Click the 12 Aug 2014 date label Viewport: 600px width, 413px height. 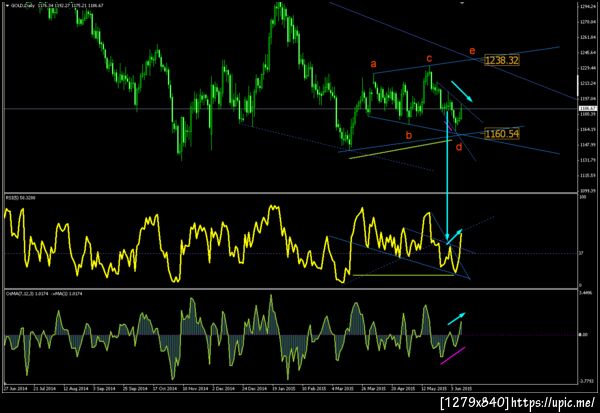[75, 389]
